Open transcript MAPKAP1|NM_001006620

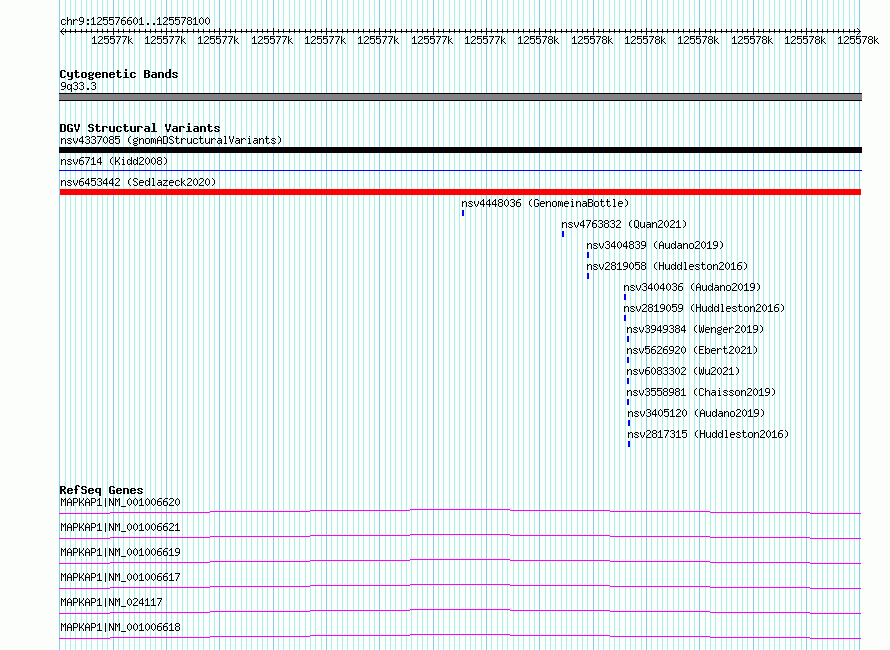click(x=120, y=502)
